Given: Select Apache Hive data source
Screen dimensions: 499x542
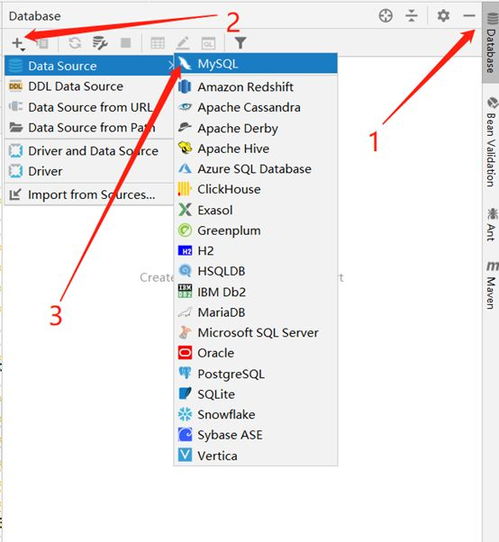Looking at the screenshot, I should point(256,149).
